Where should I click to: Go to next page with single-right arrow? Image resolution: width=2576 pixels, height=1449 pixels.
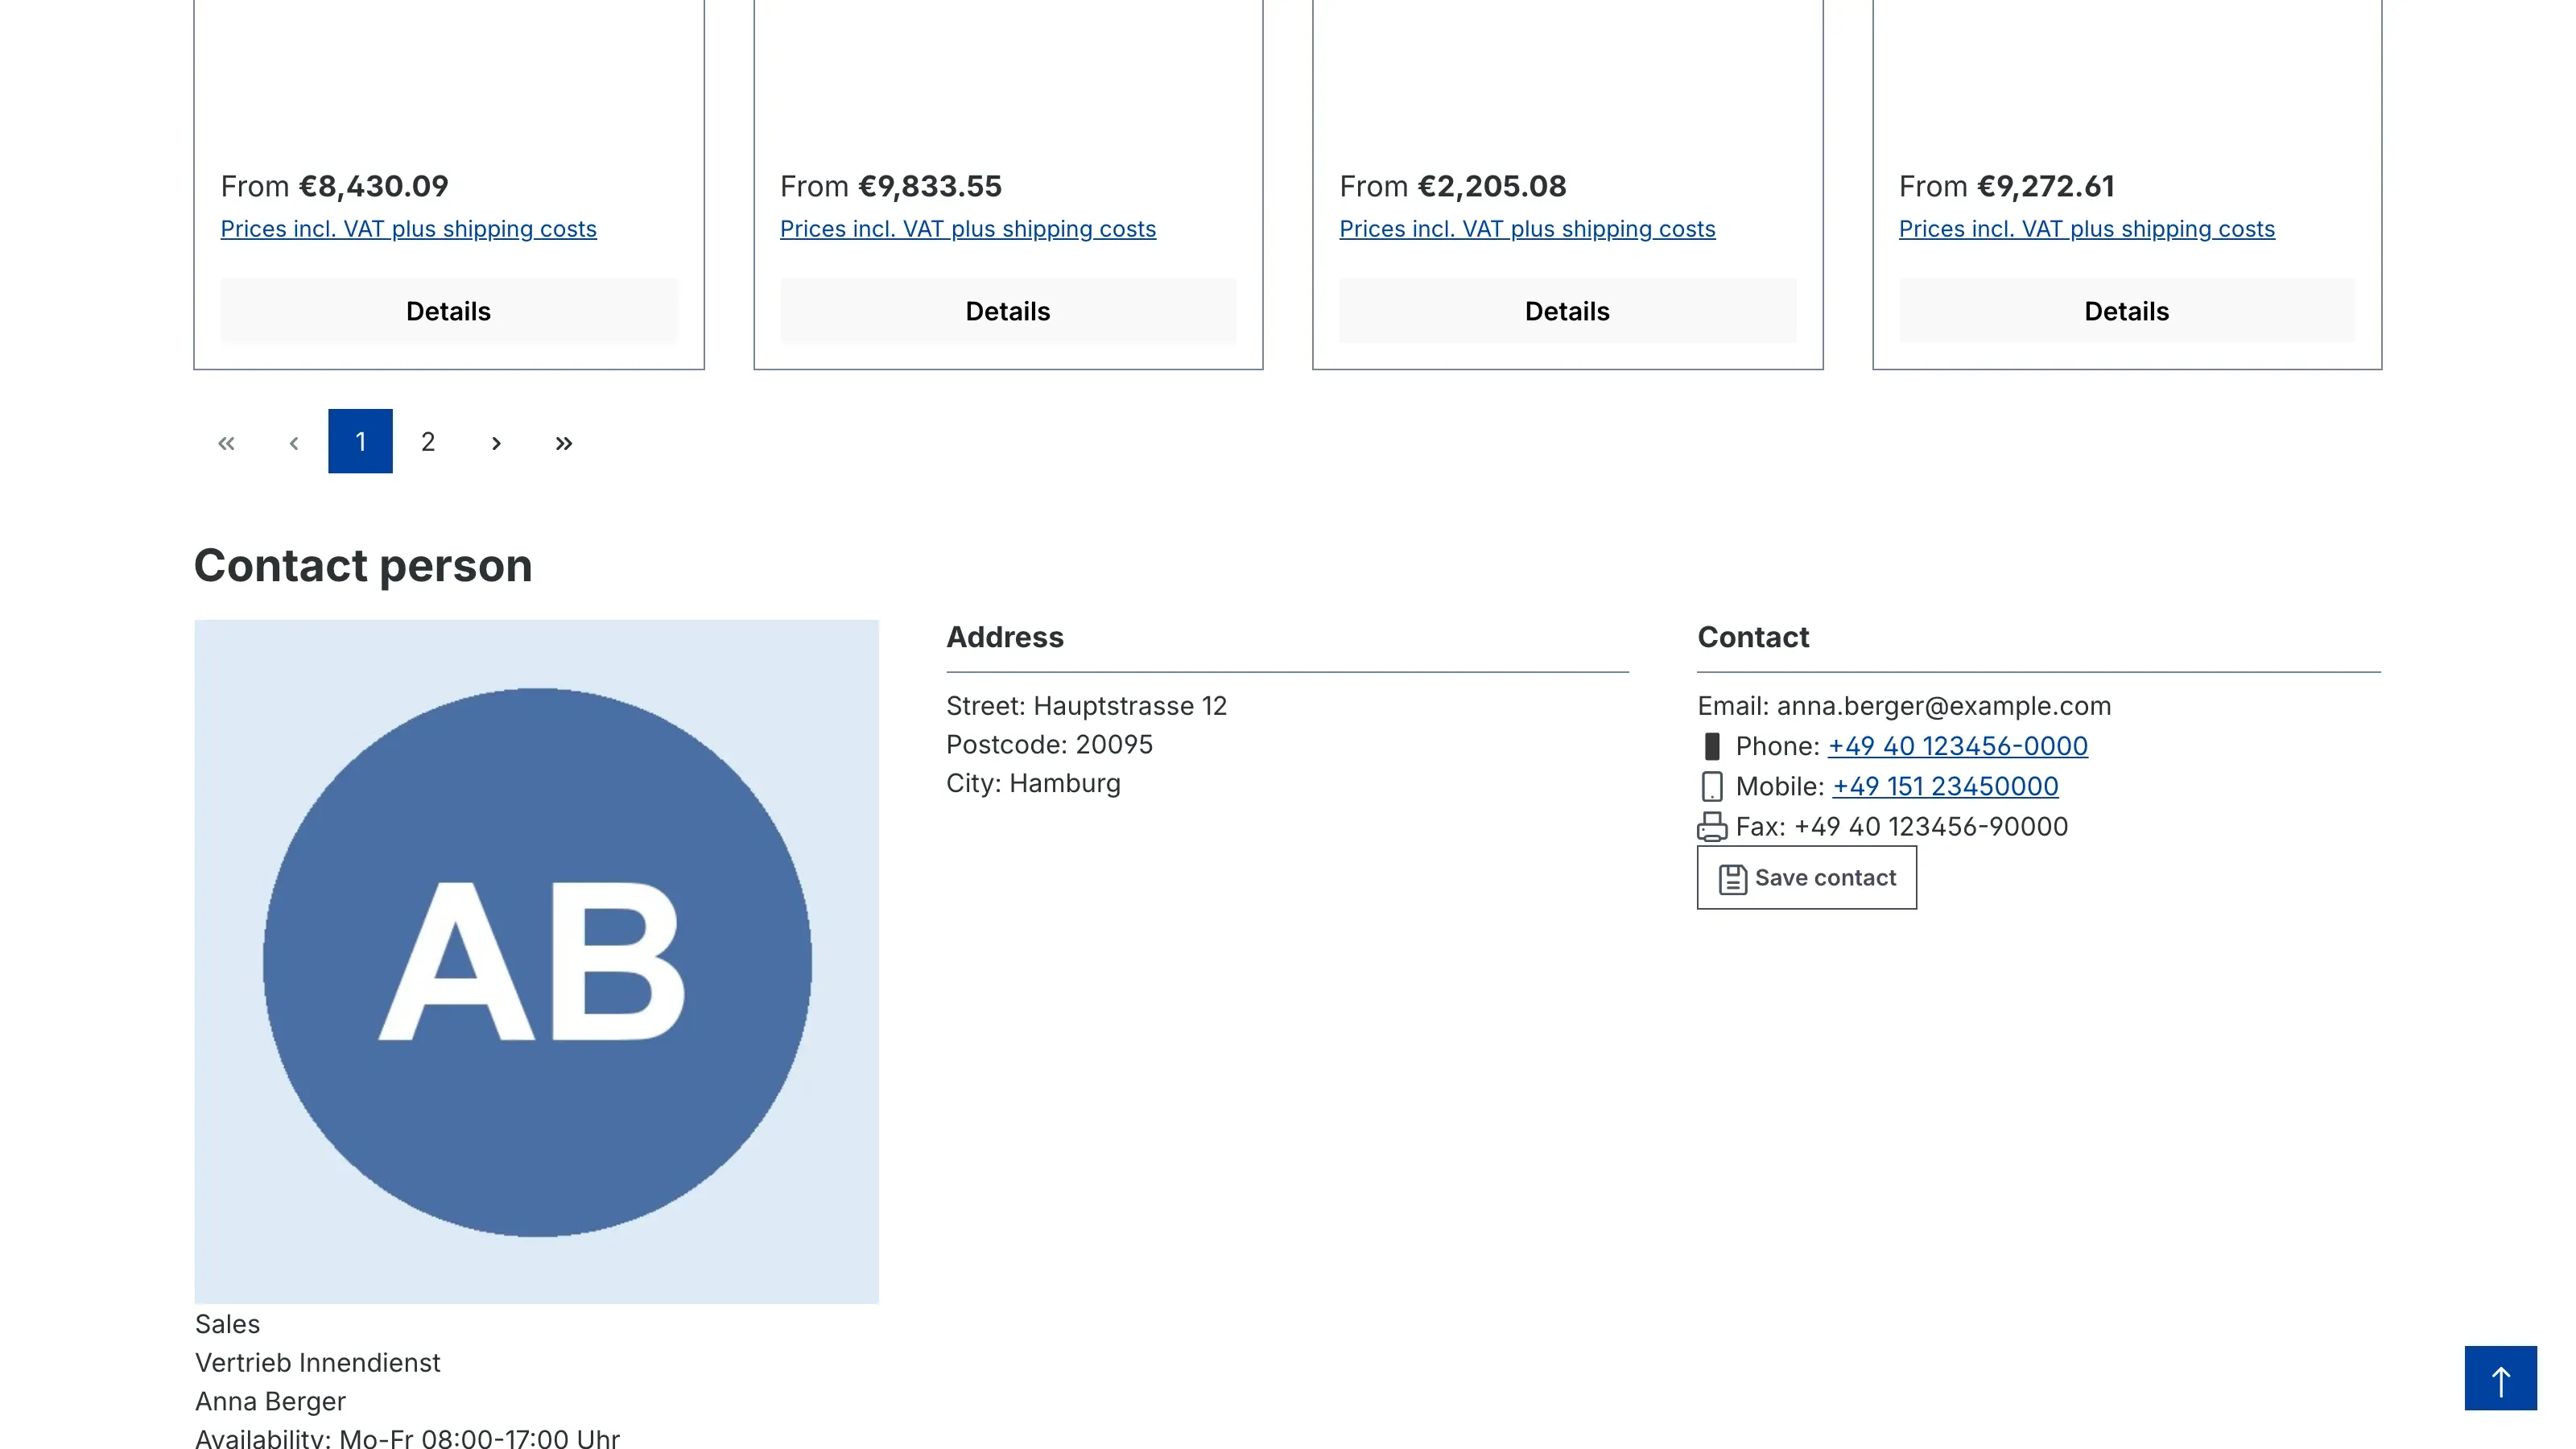coord(496,442)
